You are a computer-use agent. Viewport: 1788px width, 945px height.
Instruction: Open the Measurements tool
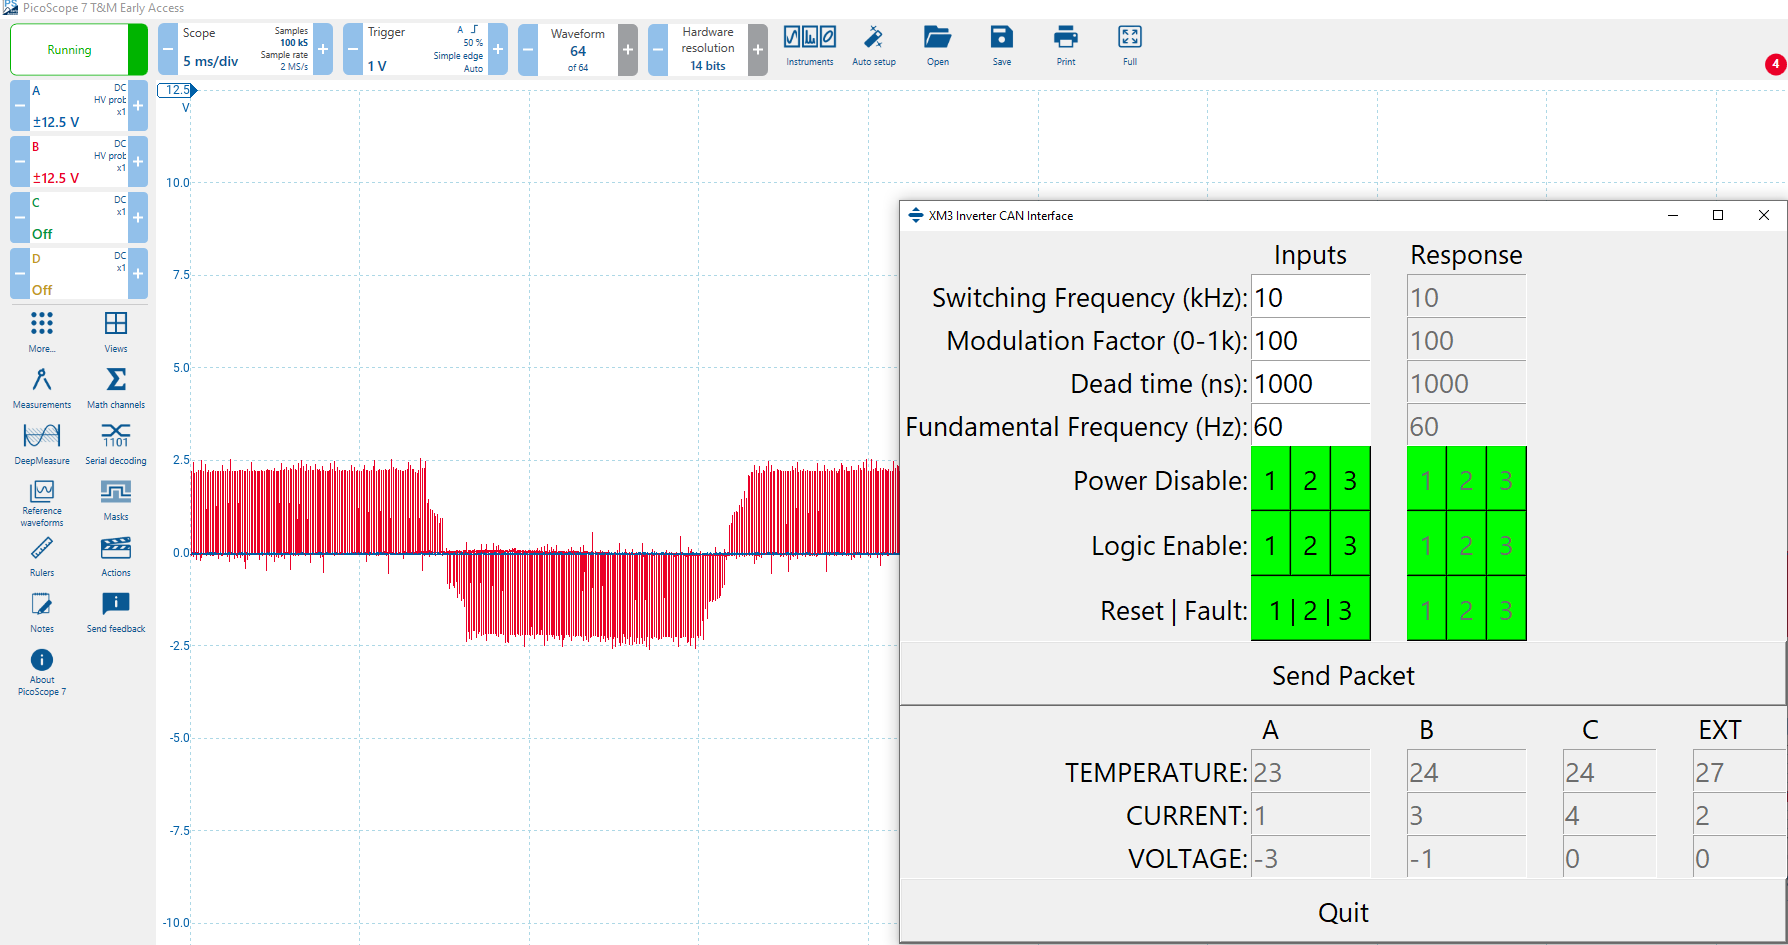pos(42,388)
